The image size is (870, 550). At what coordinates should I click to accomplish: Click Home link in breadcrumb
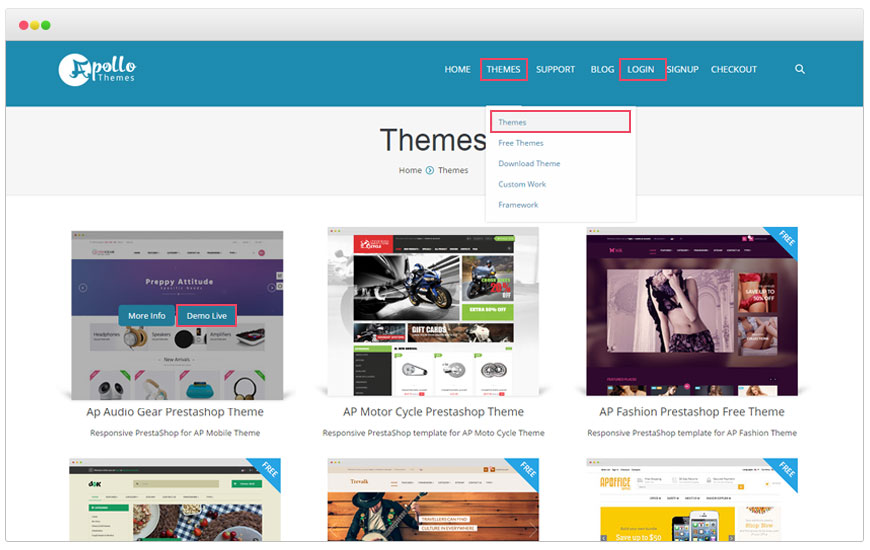pos(410,170)
